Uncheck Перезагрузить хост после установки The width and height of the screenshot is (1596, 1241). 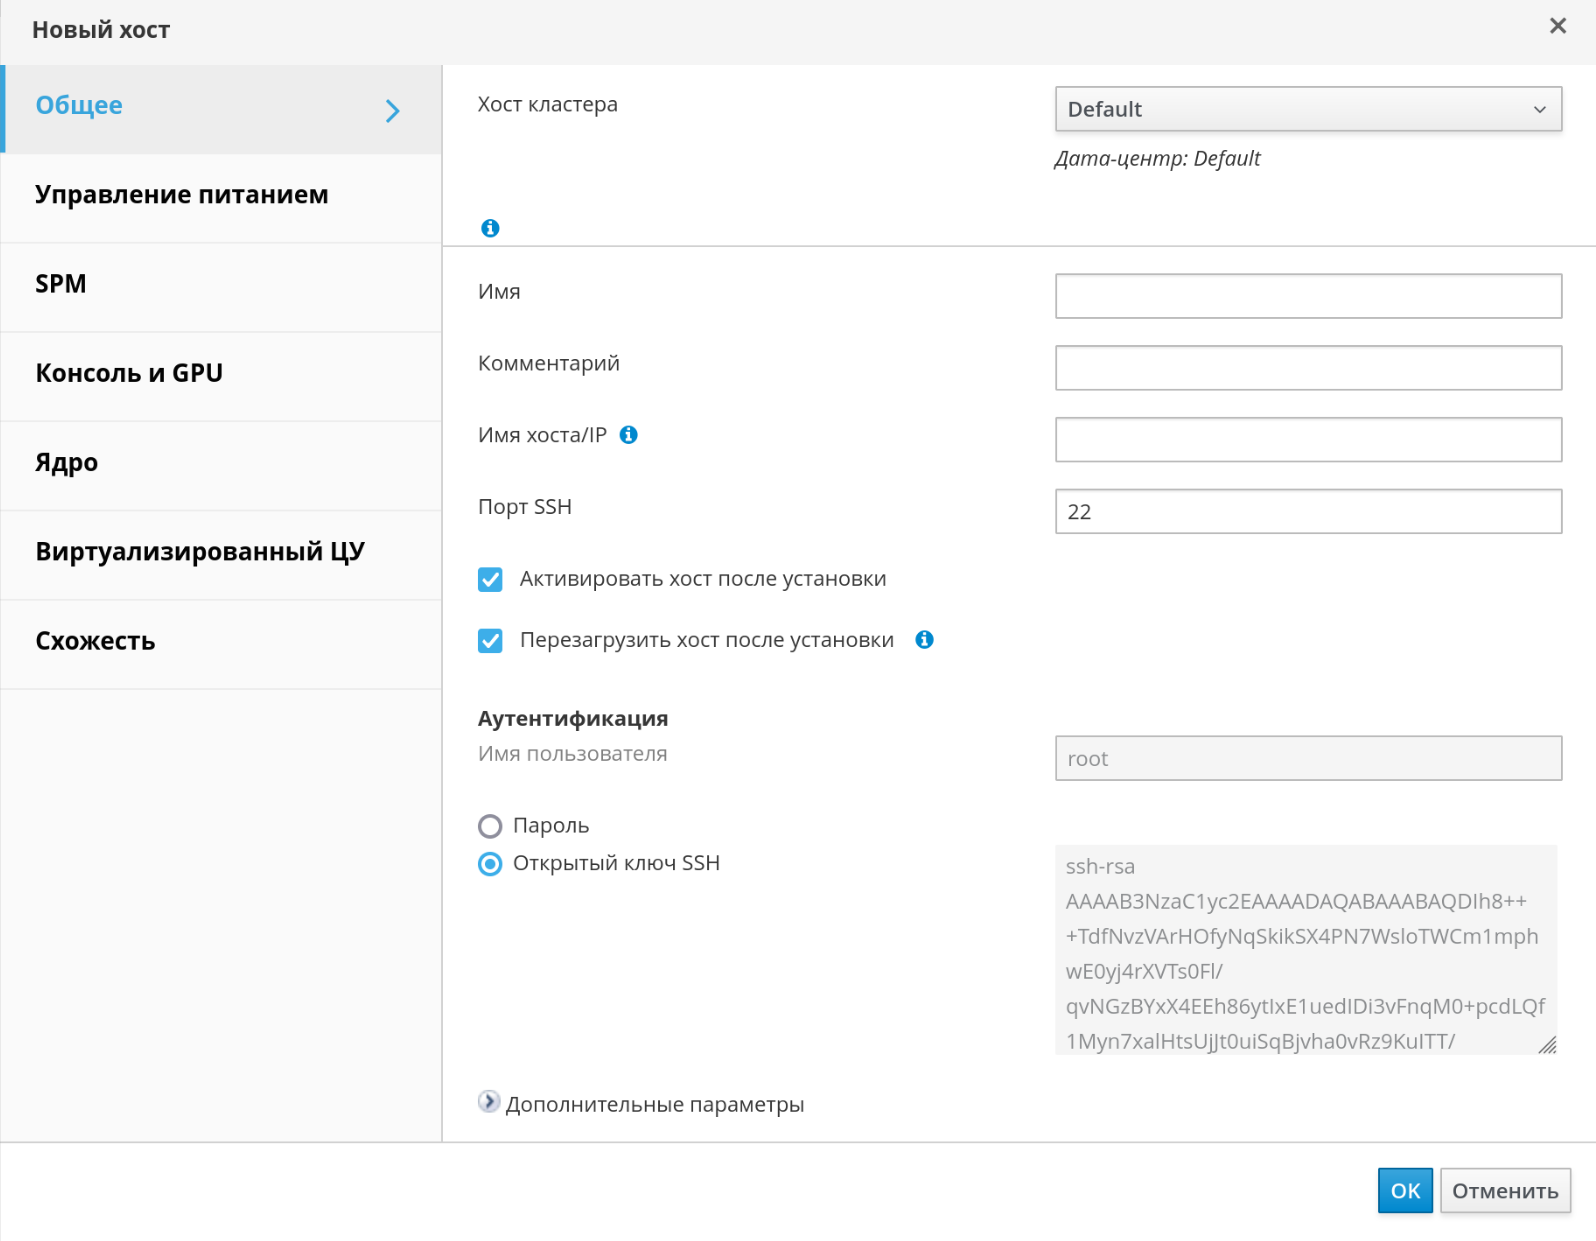point(490,640)
